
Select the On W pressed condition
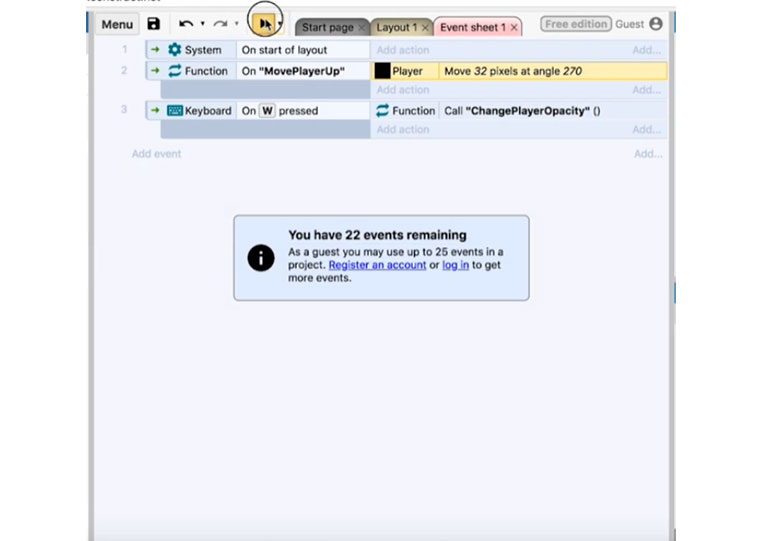click(303, 111)
